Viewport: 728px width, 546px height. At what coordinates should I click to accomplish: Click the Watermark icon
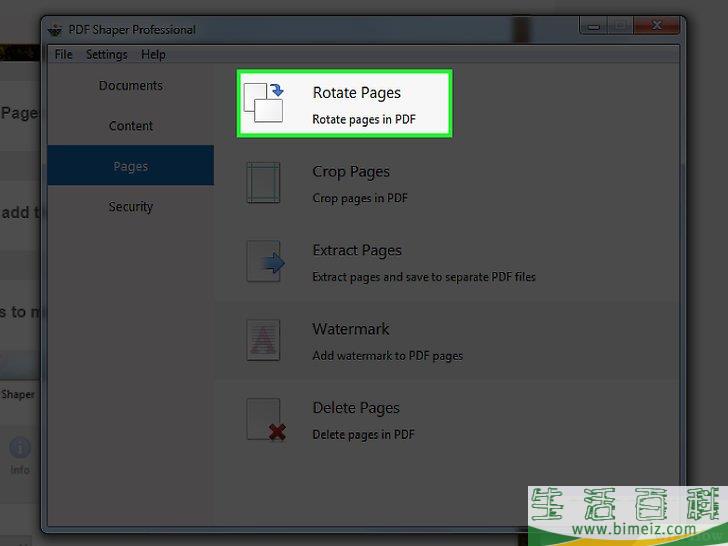click(x=263, y=340)
